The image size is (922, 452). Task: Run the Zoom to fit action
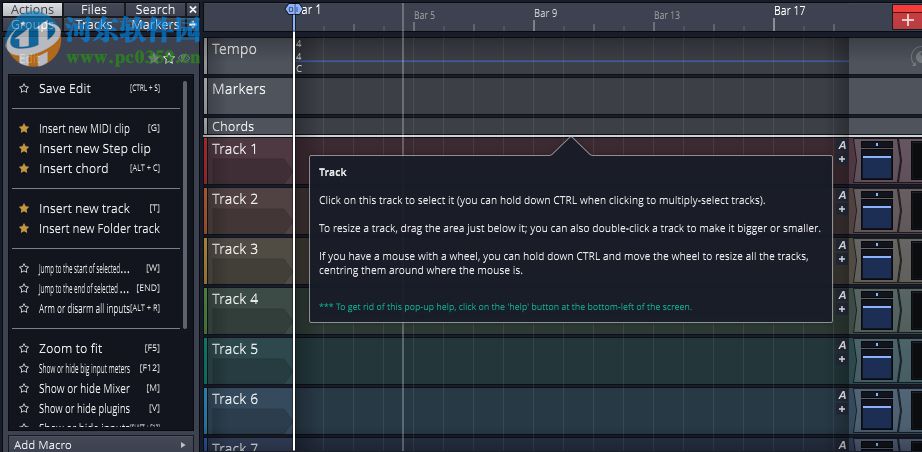(71, 349)
